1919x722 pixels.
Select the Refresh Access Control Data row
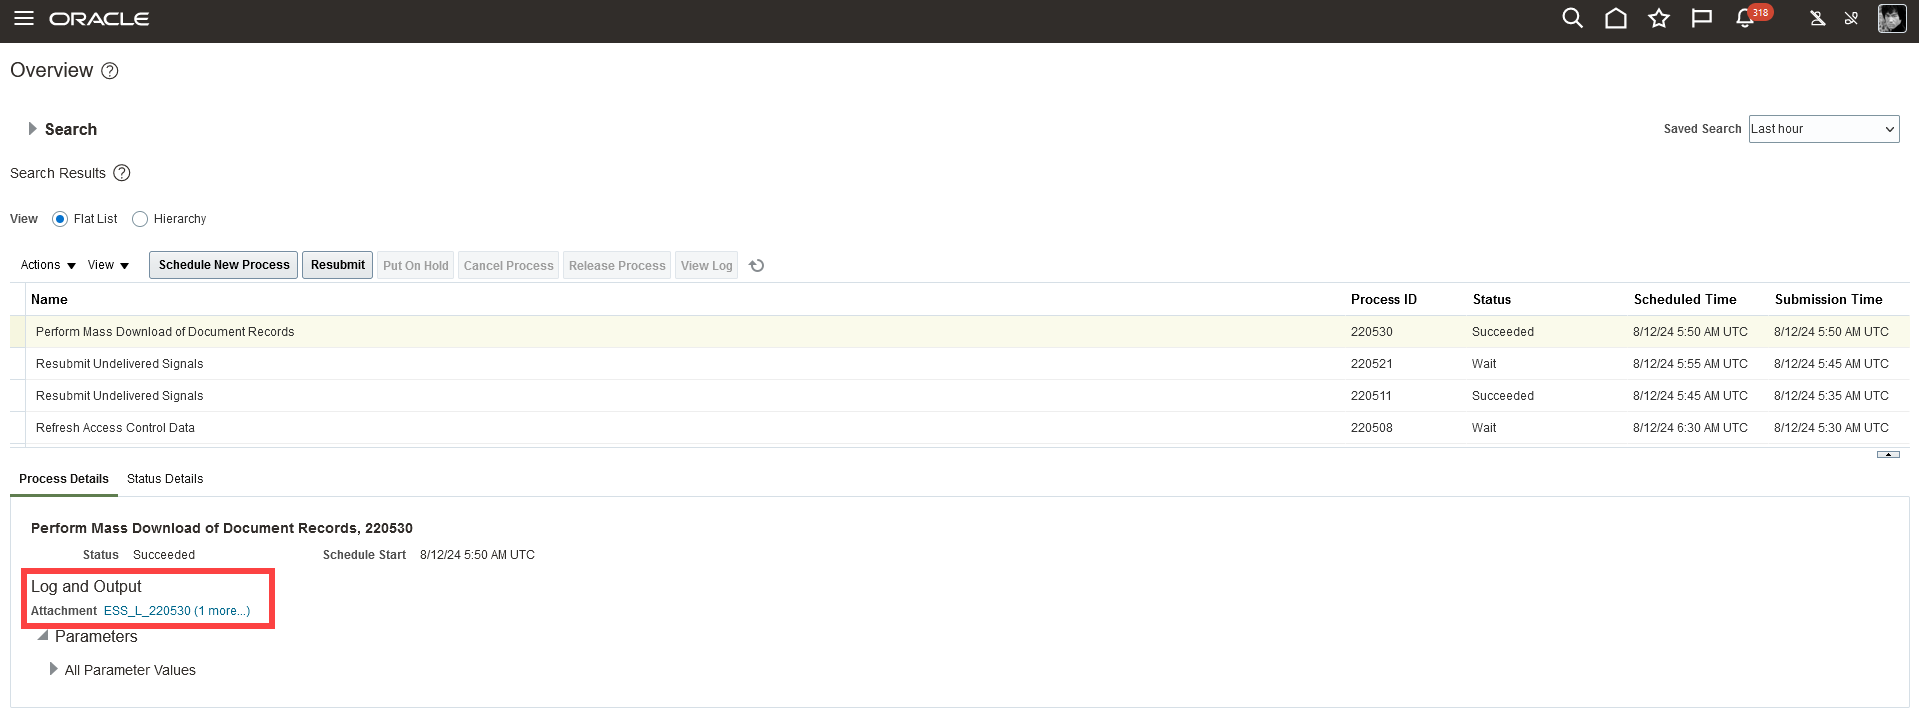tap(960, 428)
